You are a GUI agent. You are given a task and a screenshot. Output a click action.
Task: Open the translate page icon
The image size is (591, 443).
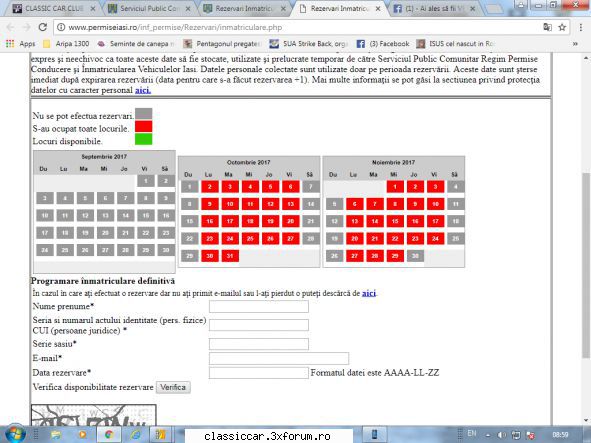click(x=547, y=27)
